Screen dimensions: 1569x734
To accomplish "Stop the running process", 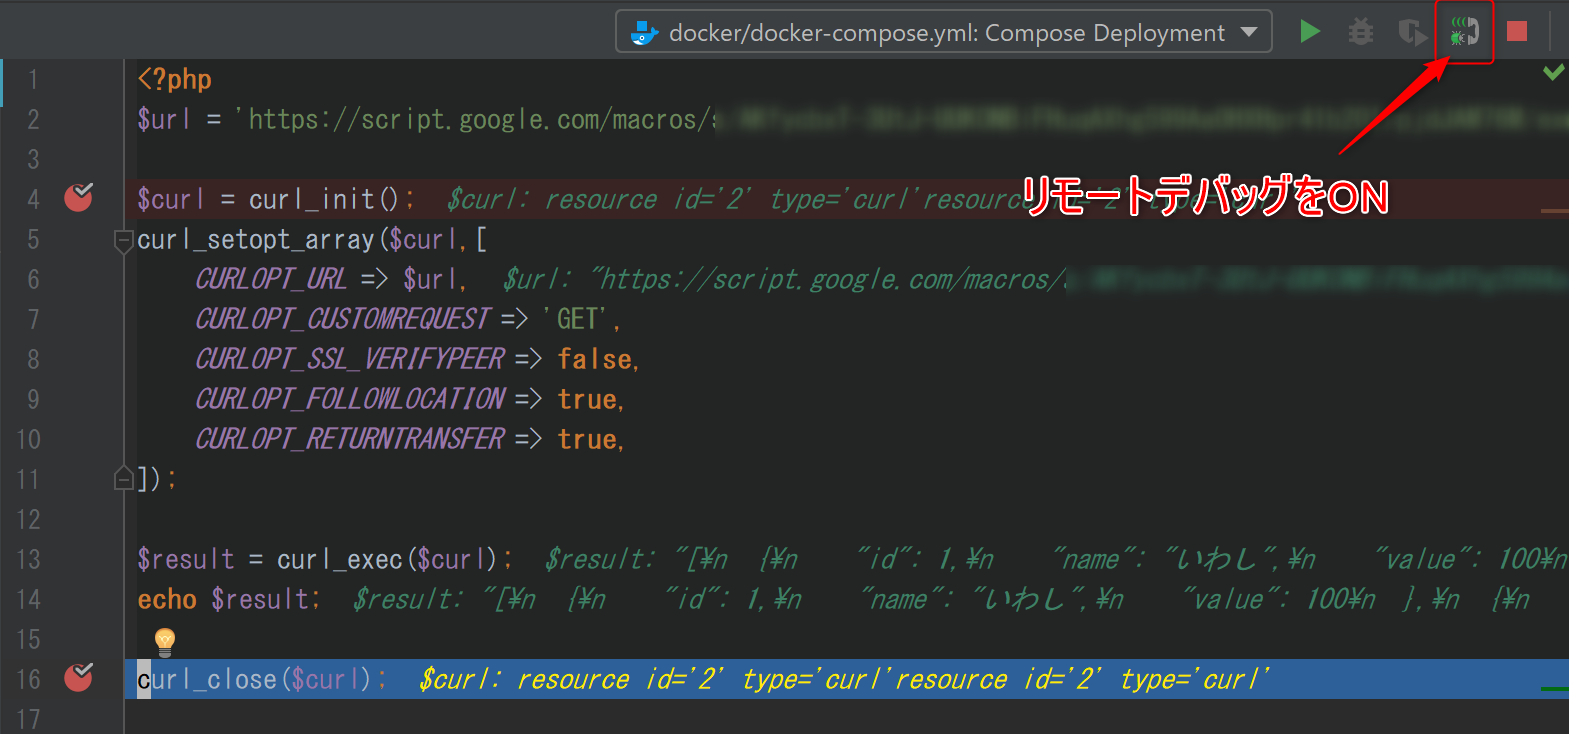I will click(1517, 32).
